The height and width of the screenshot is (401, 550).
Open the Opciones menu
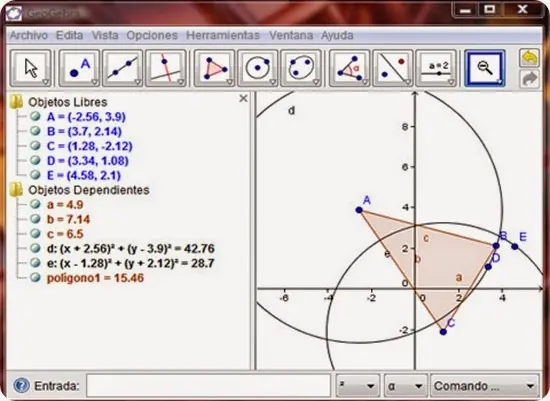152,35
